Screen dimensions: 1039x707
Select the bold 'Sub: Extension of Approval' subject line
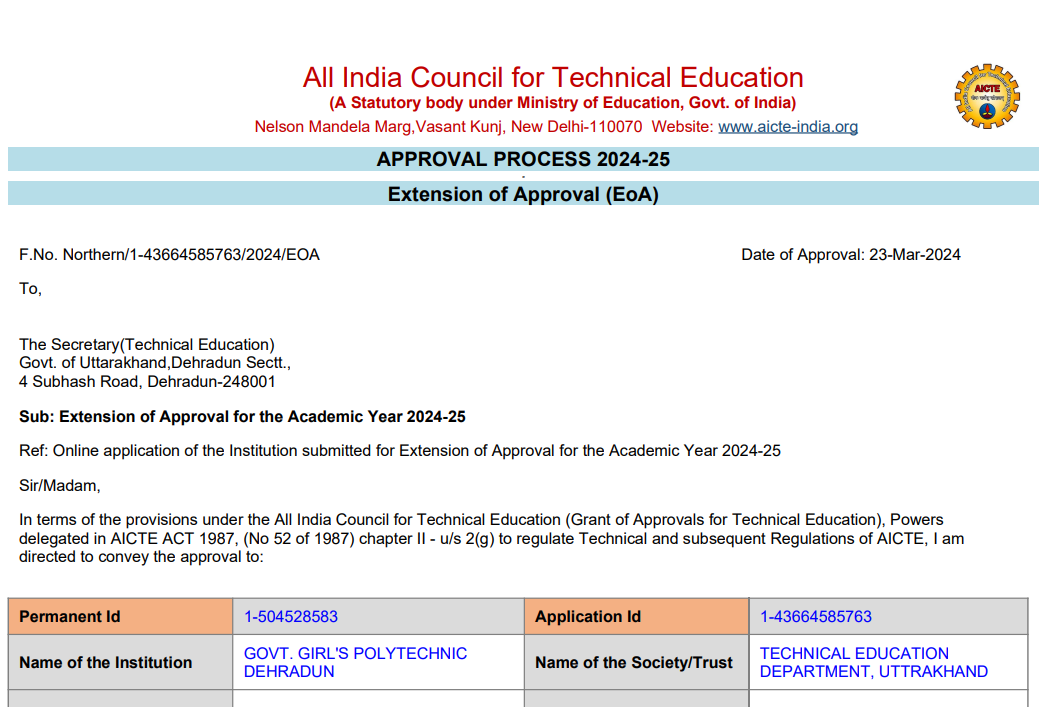[x=243, y=417]
